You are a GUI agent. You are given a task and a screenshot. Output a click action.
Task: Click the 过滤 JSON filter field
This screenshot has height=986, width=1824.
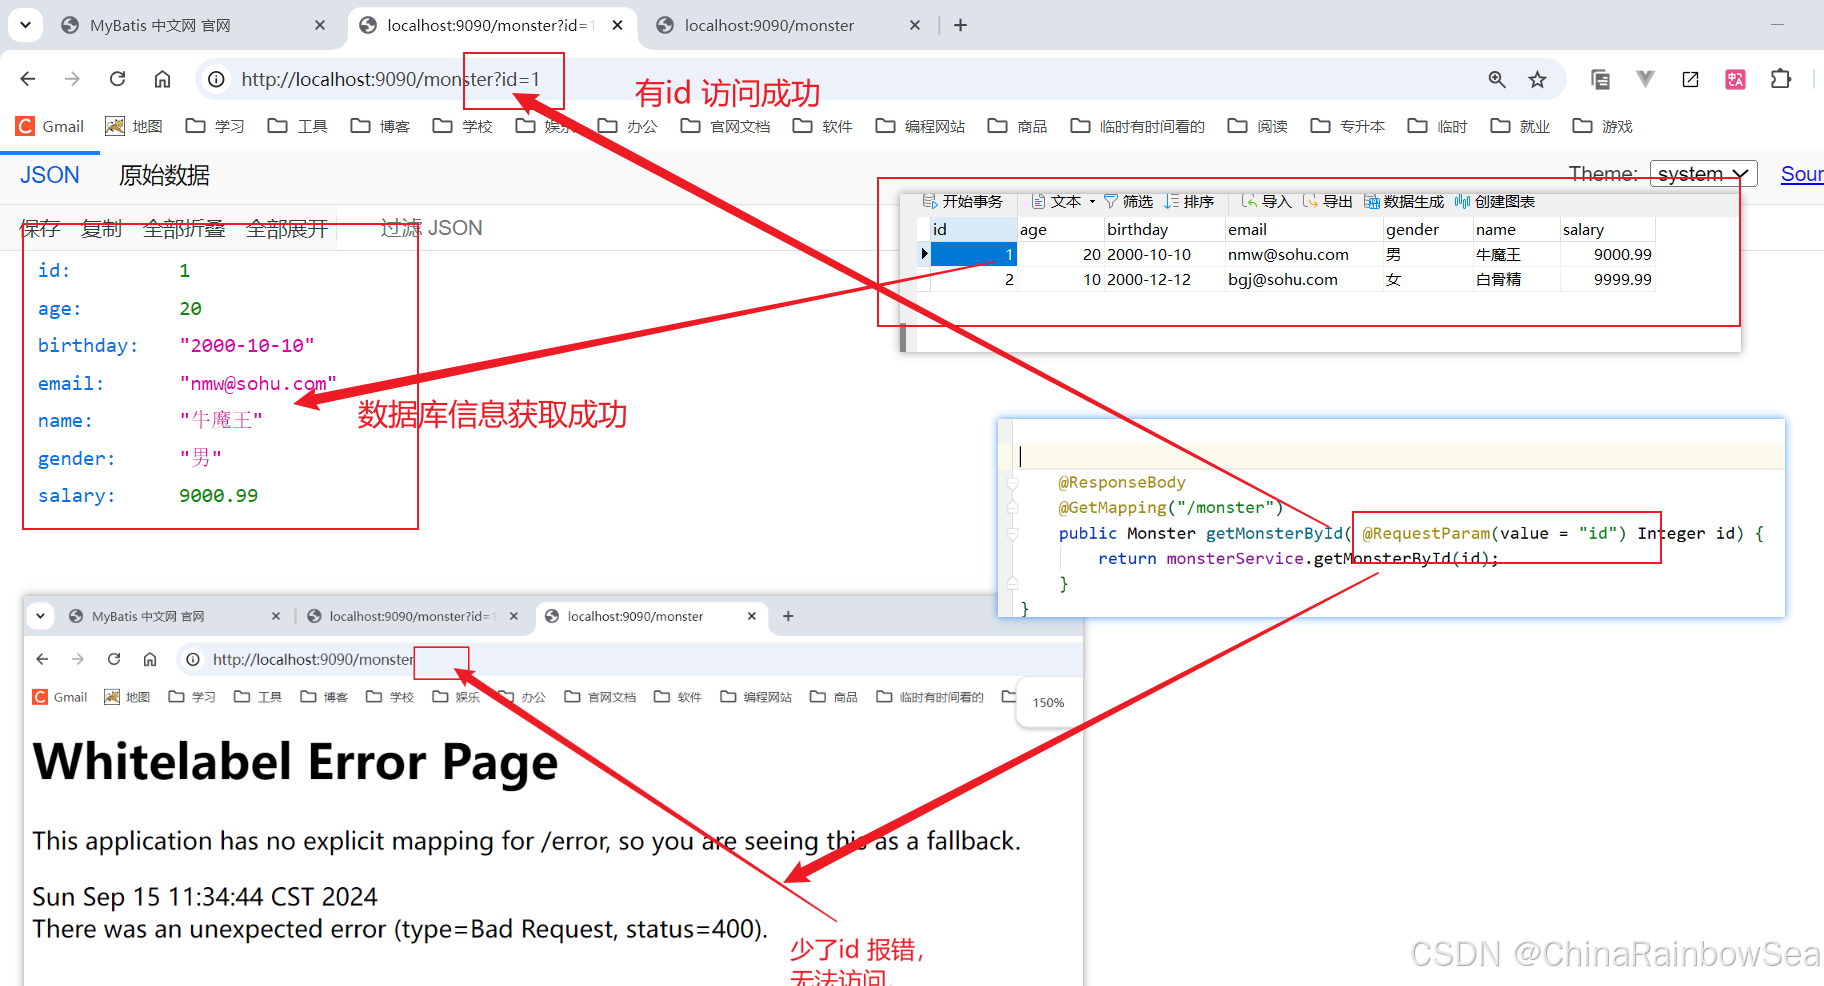(x=432, y=229)
